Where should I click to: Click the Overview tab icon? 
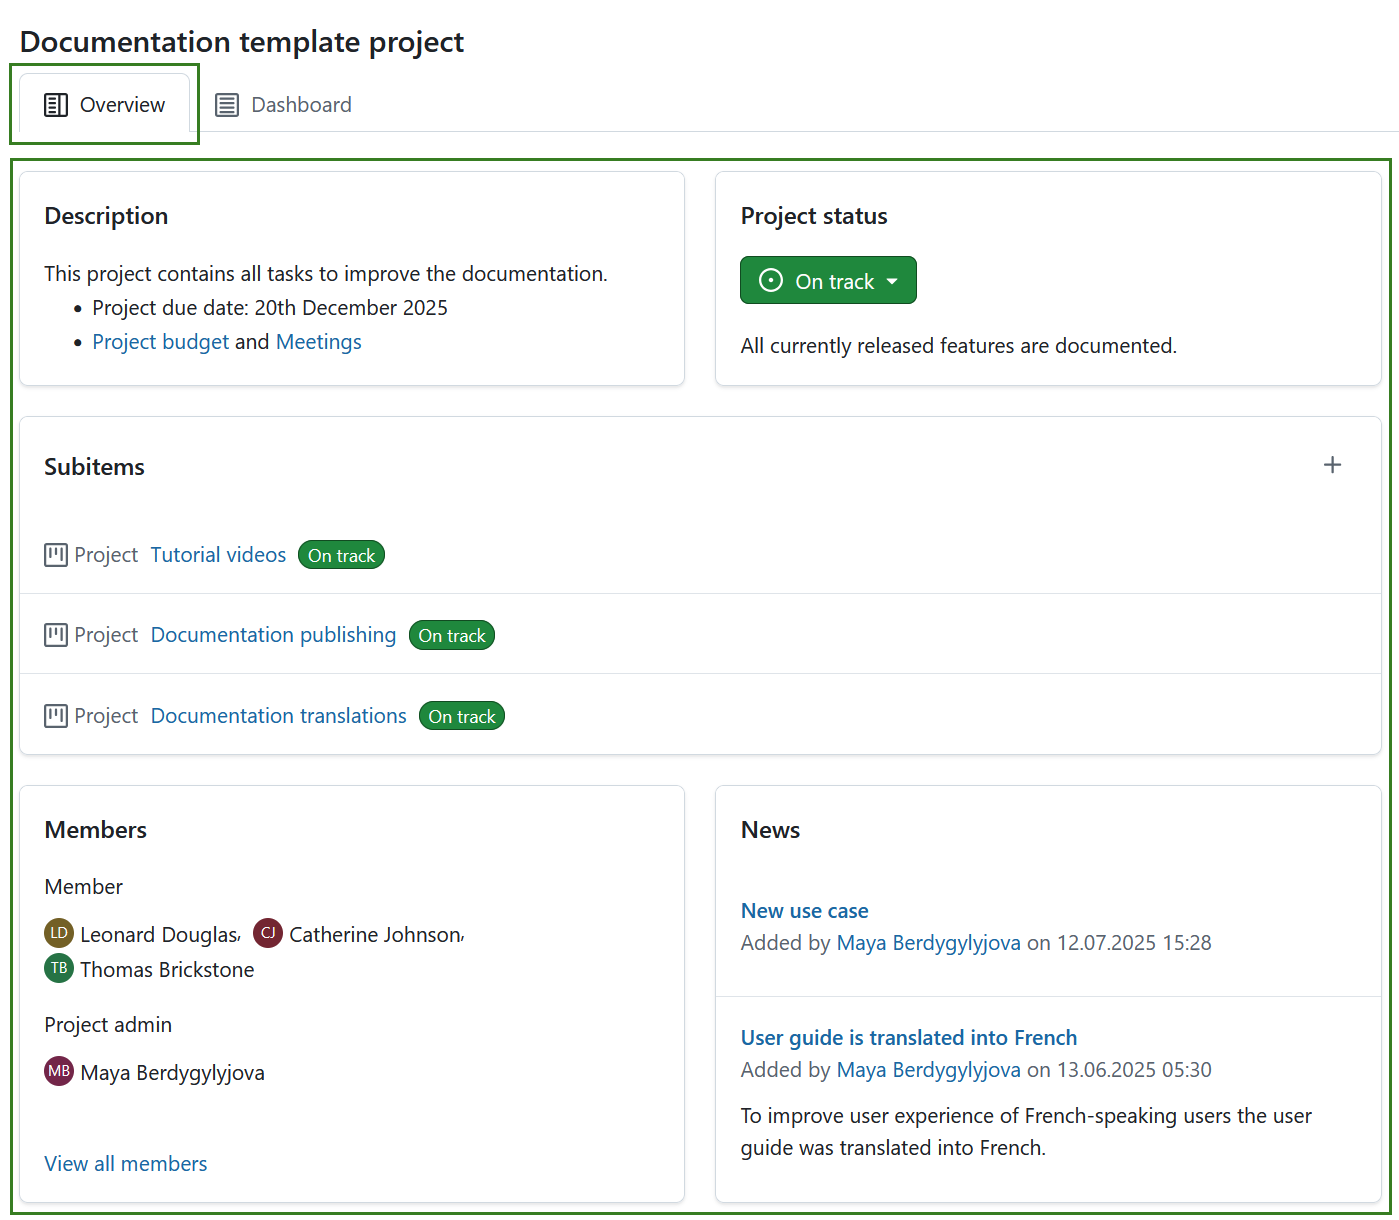click(x=56, y=104)
